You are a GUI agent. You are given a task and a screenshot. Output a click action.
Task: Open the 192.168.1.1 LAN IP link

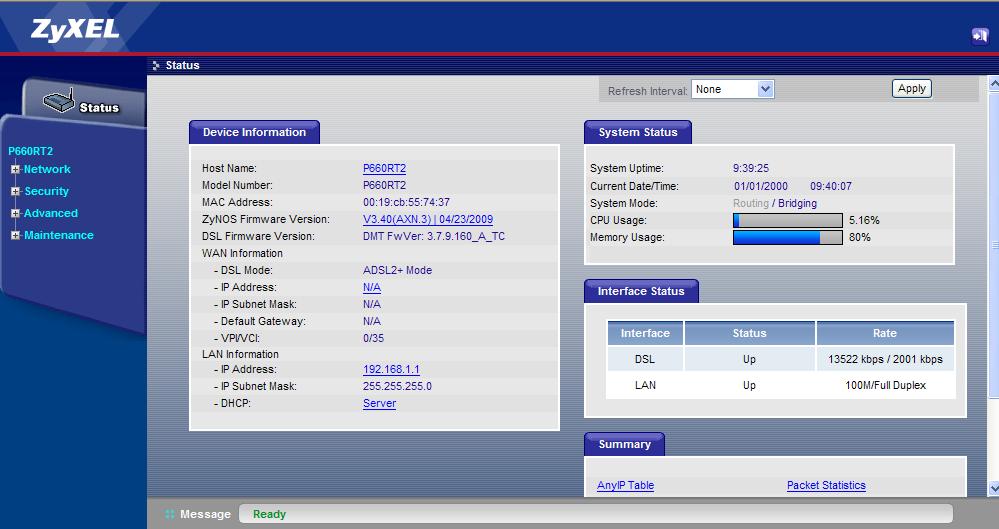(391, 369)
